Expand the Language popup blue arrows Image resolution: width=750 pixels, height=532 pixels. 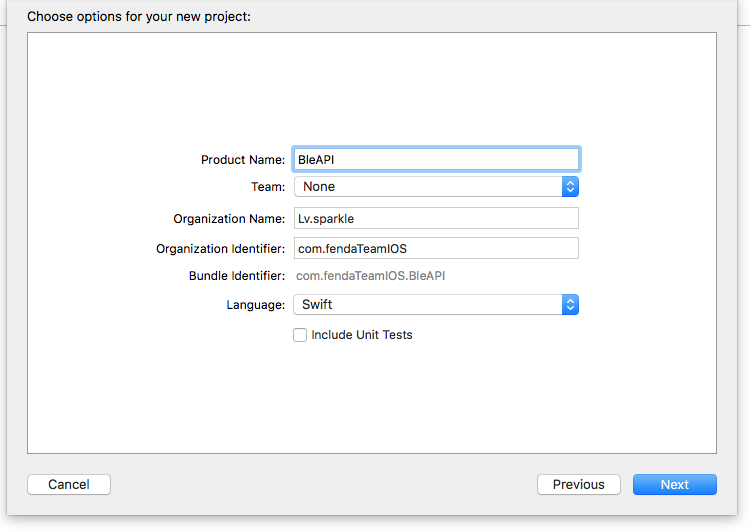tap(570, 305)
